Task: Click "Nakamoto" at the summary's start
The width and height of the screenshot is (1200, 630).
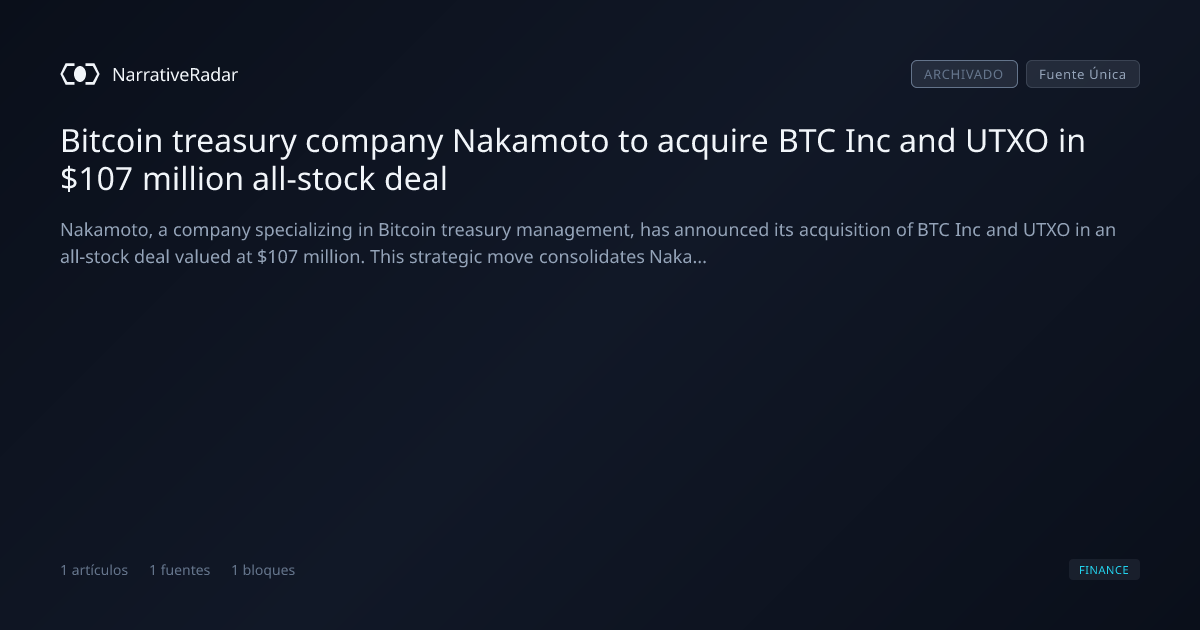Action: [x=106, y=230]
